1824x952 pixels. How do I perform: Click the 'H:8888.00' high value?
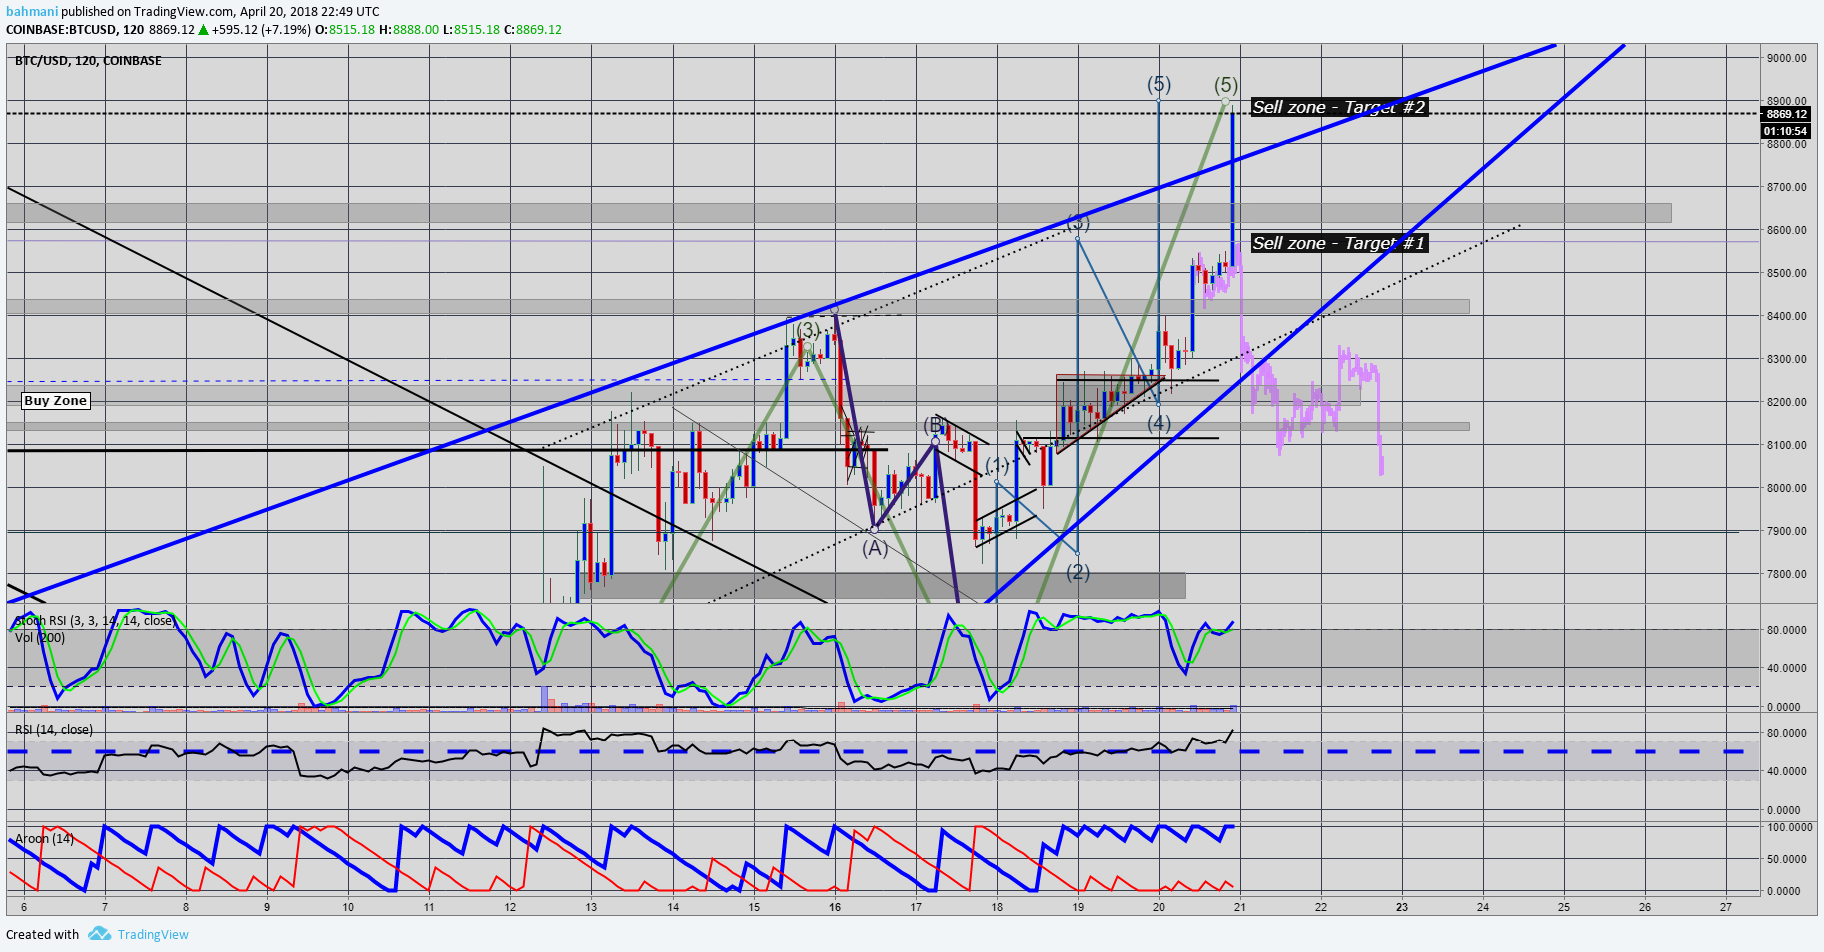point(409,30)
